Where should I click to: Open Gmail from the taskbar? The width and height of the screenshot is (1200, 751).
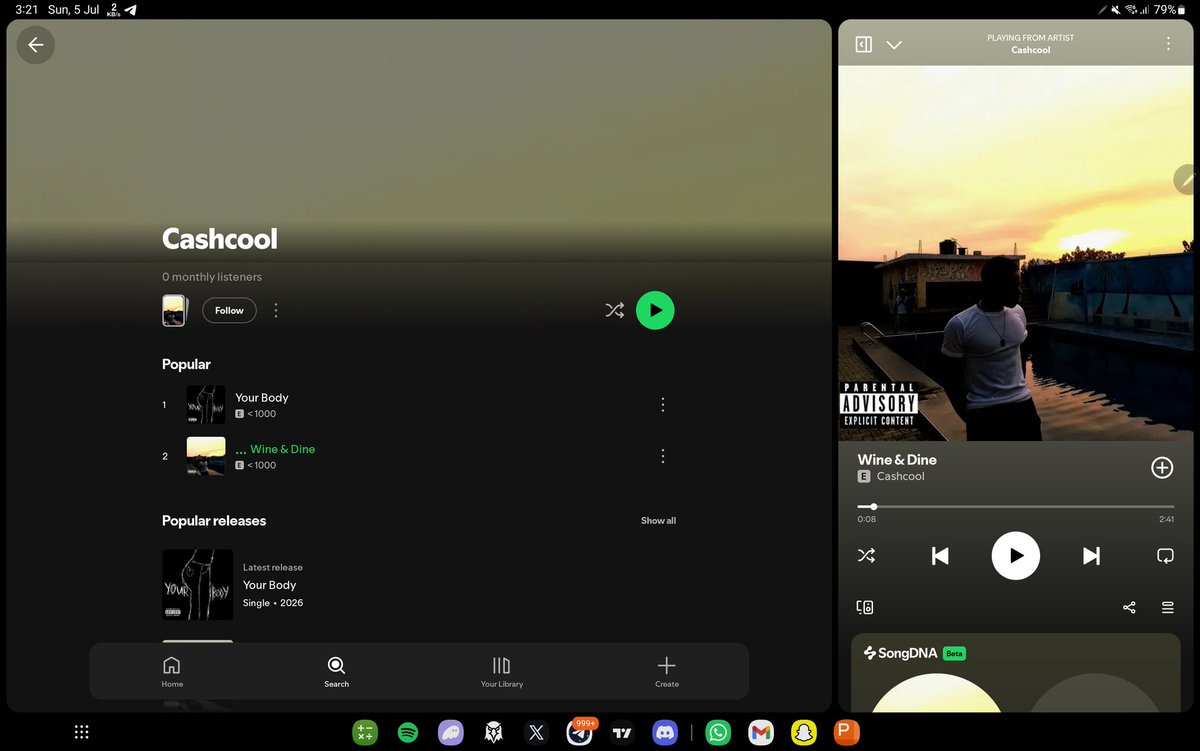coord(761,733)
